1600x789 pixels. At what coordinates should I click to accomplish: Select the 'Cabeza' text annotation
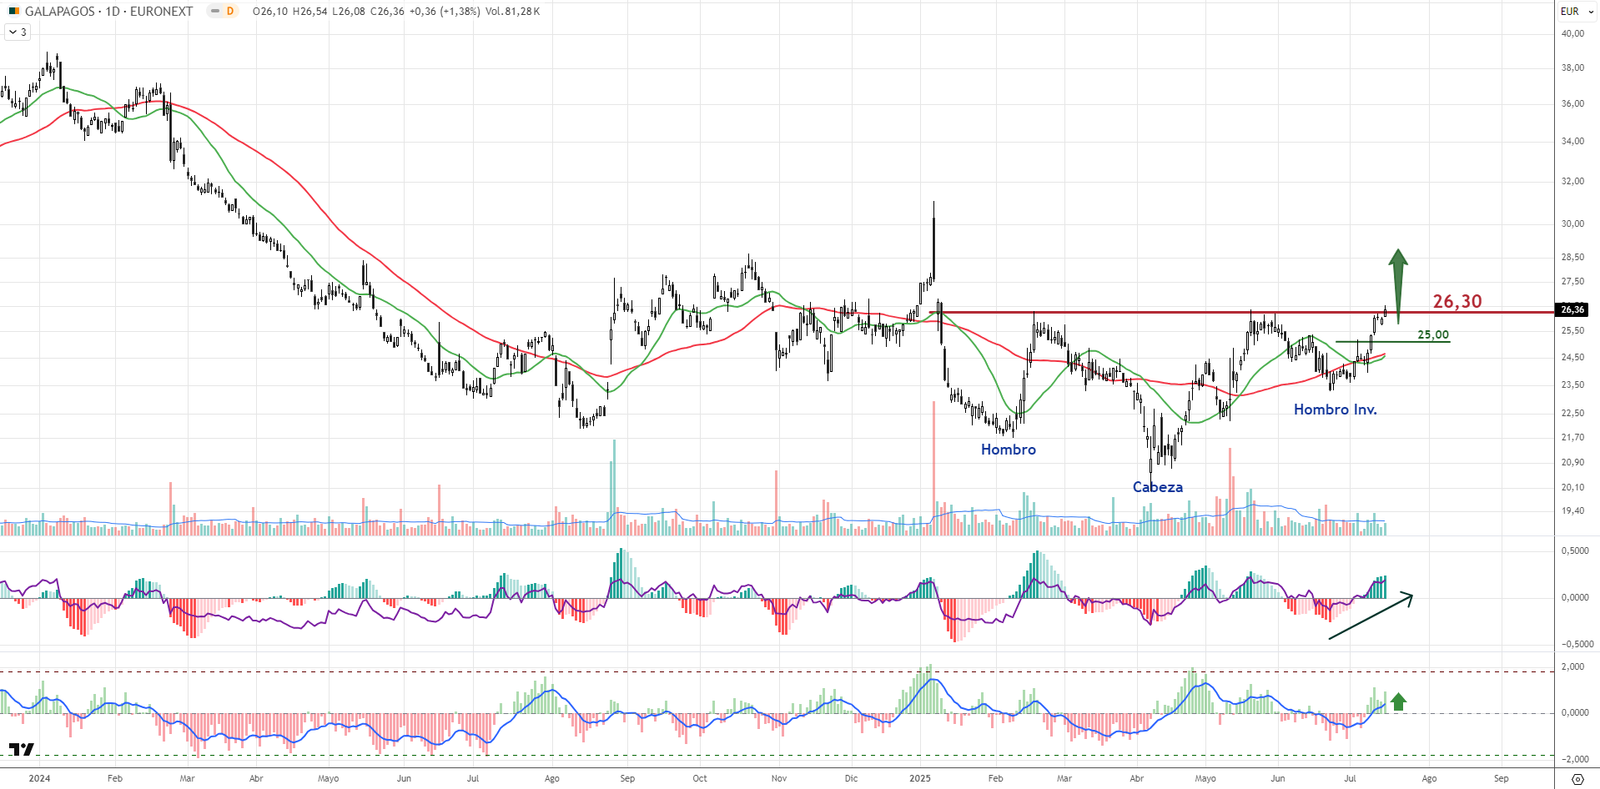(x=1157, y=487)
